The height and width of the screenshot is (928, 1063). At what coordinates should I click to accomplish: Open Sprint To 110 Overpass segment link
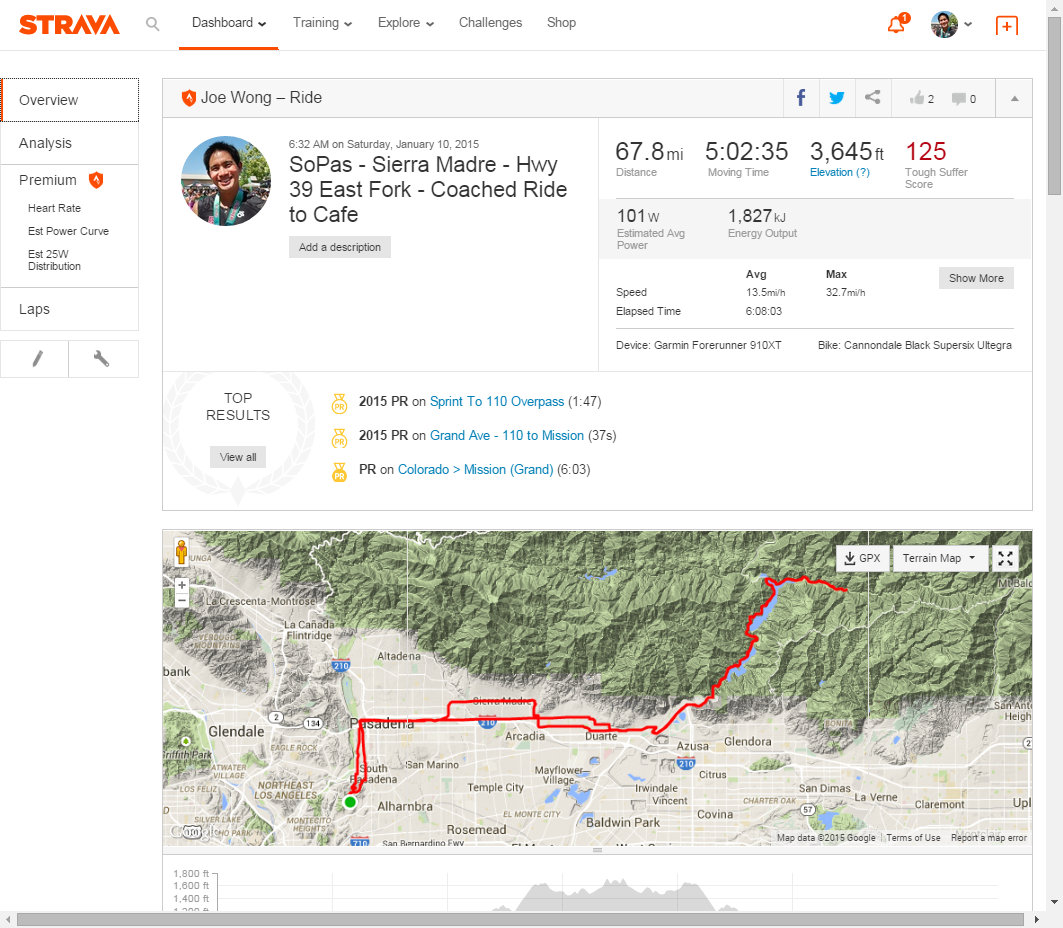tap(497, 401)
